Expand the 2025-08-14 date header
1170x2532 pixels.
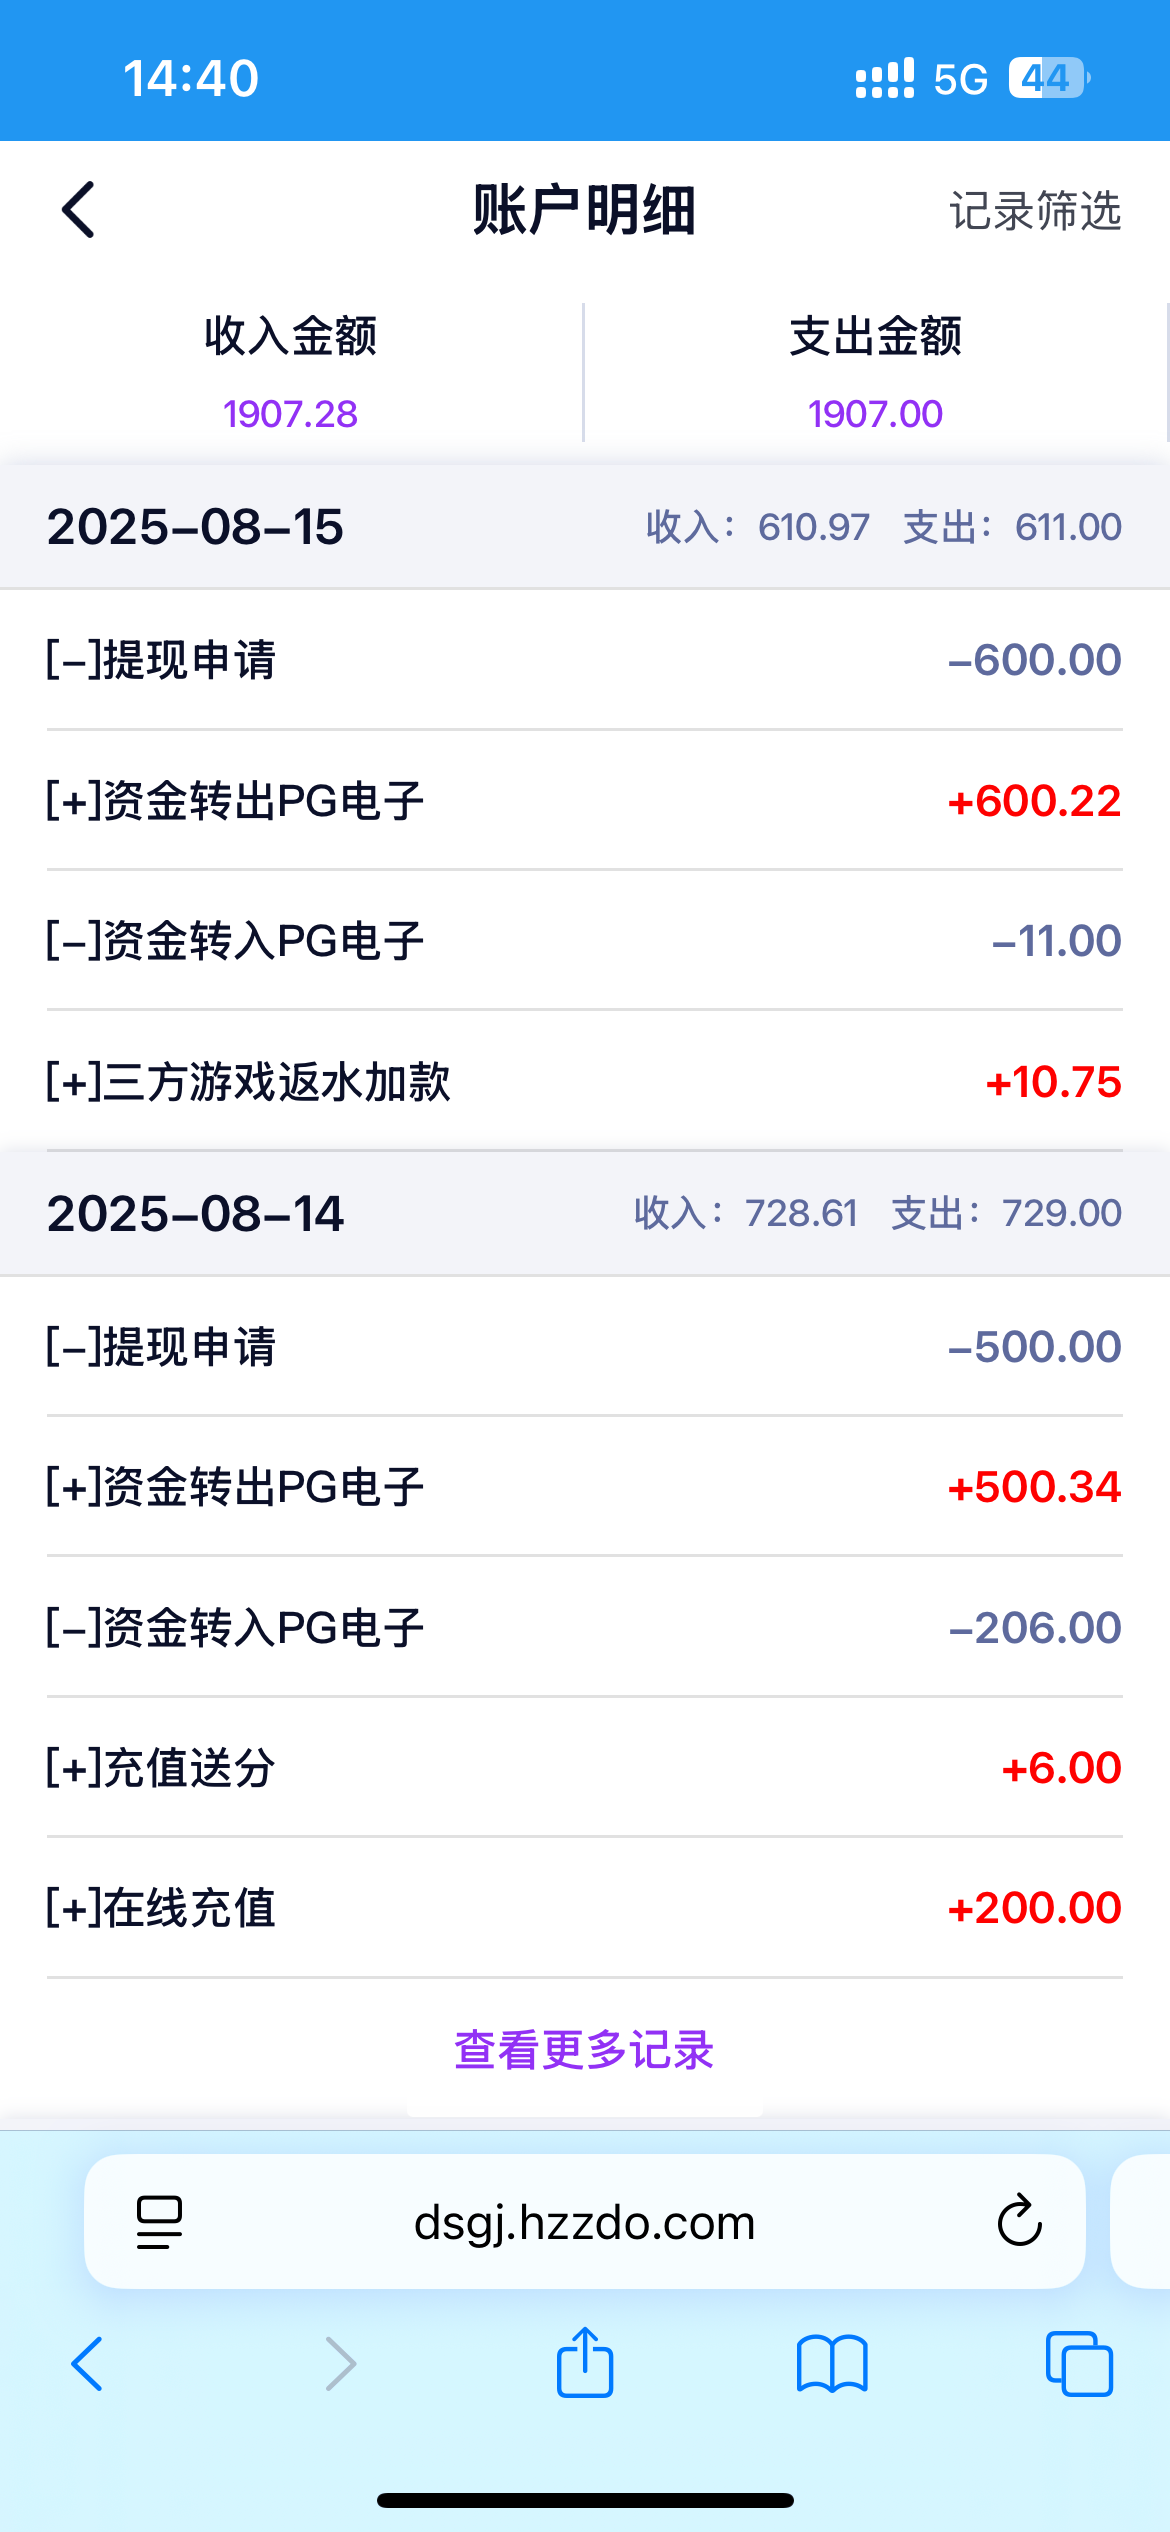584,1213
